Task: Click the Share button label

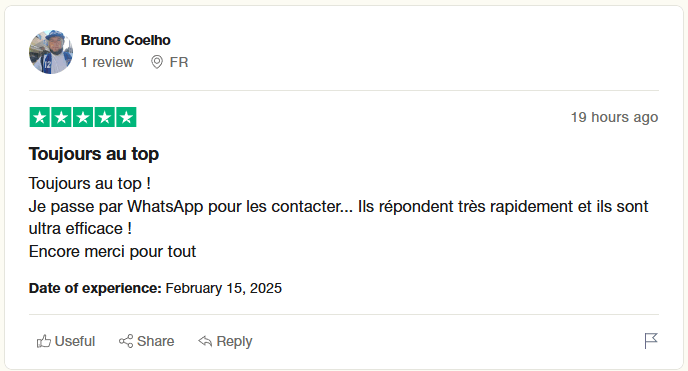Action: coord(155,341)
